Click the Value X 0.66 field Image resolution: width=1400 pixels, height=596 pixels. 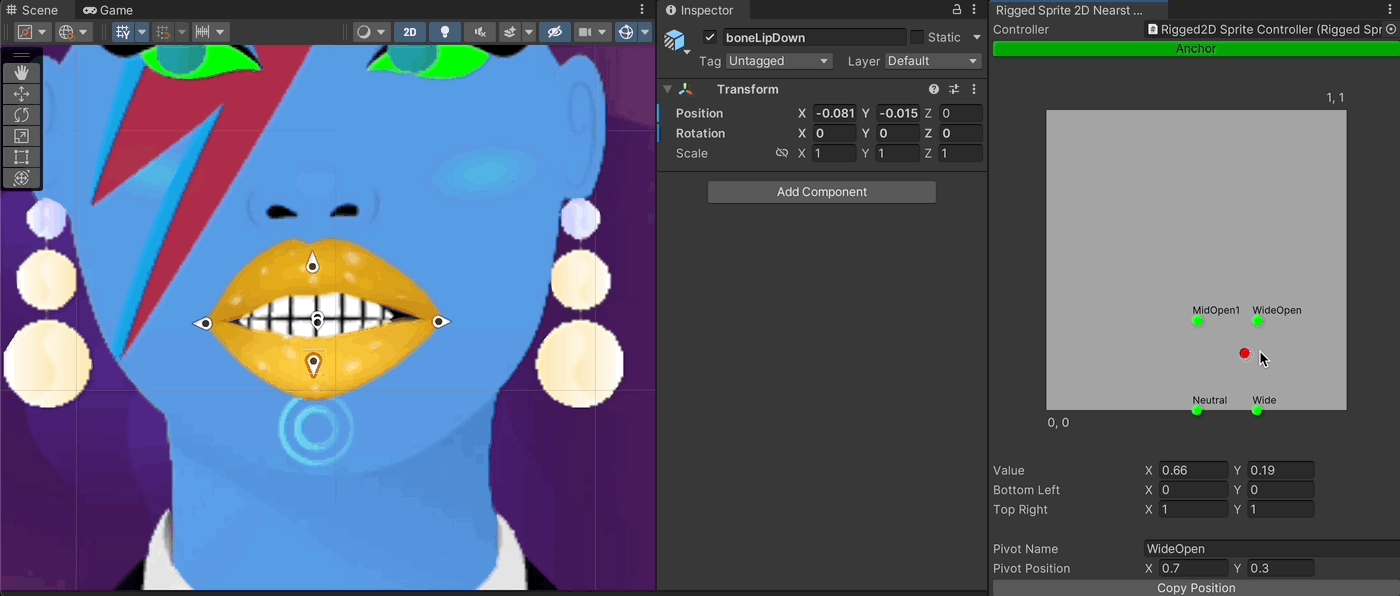(x=1192, y=470)
